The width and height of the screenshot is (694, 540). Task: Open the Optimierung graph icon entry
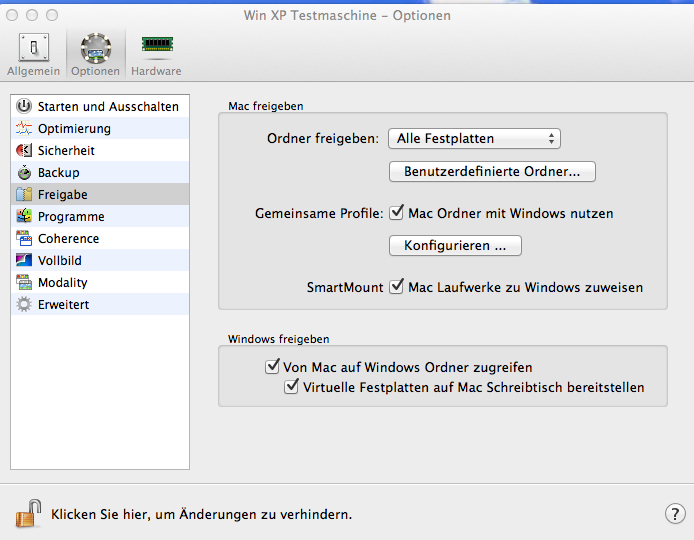(24, 128)
